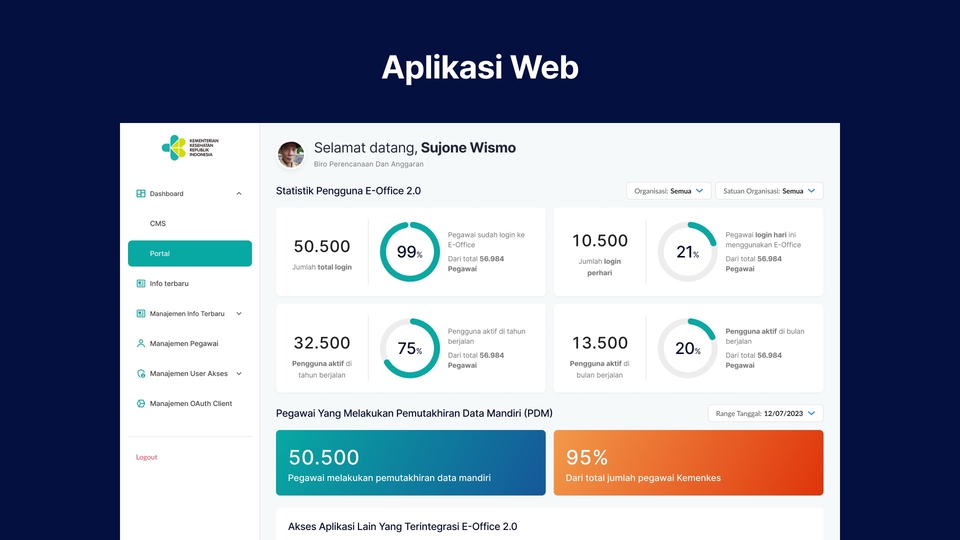The width and height of the screenshot is (960, 540).
Task: Expand the Manajemen User Akses chevron
Action: click(x=238, y=374)
